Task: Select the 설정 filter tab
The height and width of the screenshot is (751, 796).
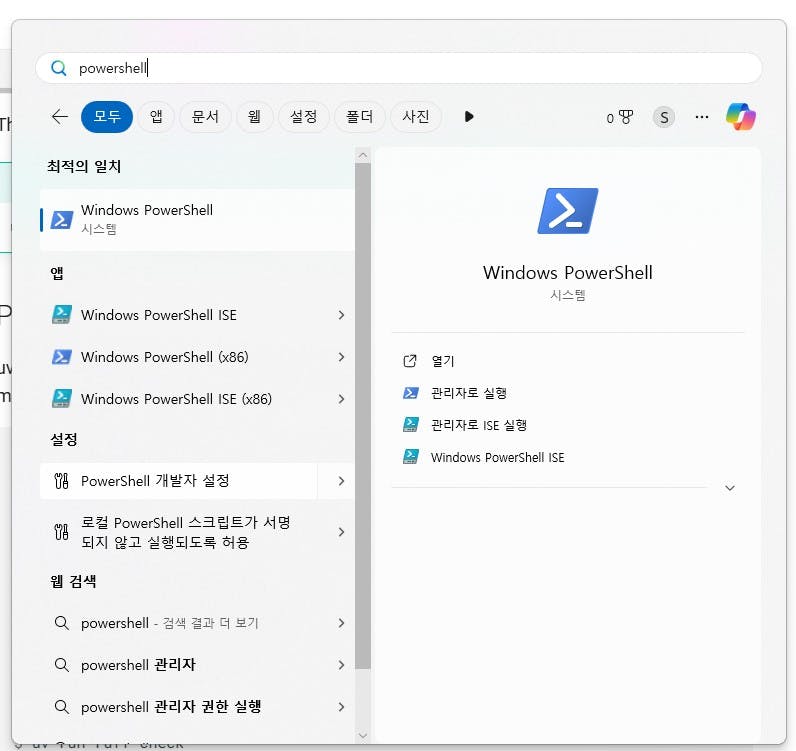Action: tap(304, 117)
